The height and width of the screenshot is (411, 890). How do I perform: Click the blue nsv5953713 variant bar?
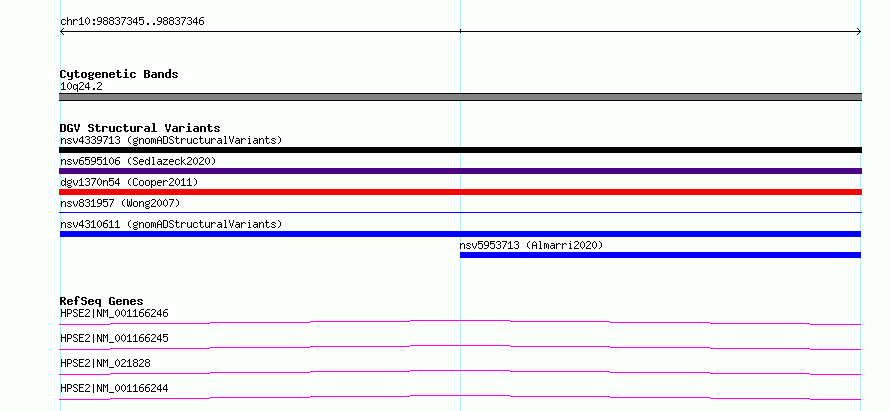click(661, 255)
